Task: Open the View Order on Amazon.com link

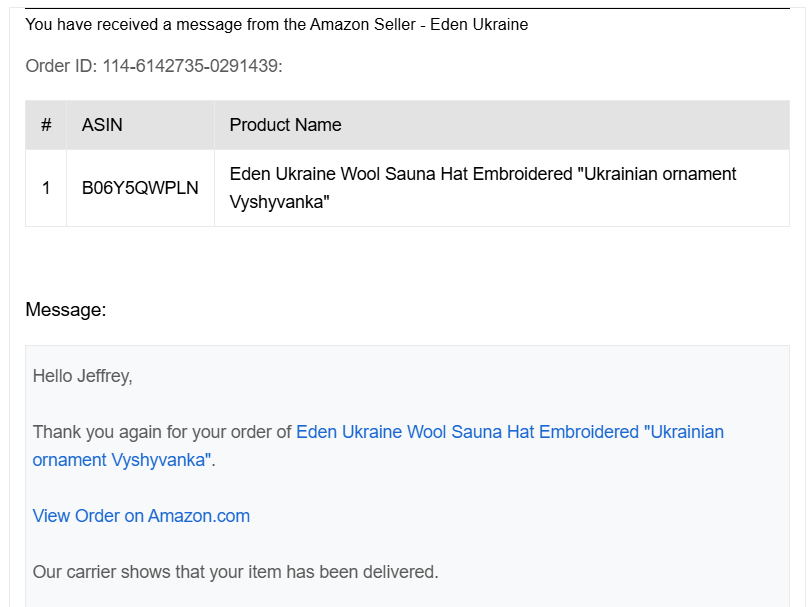Action: (141, 516)
